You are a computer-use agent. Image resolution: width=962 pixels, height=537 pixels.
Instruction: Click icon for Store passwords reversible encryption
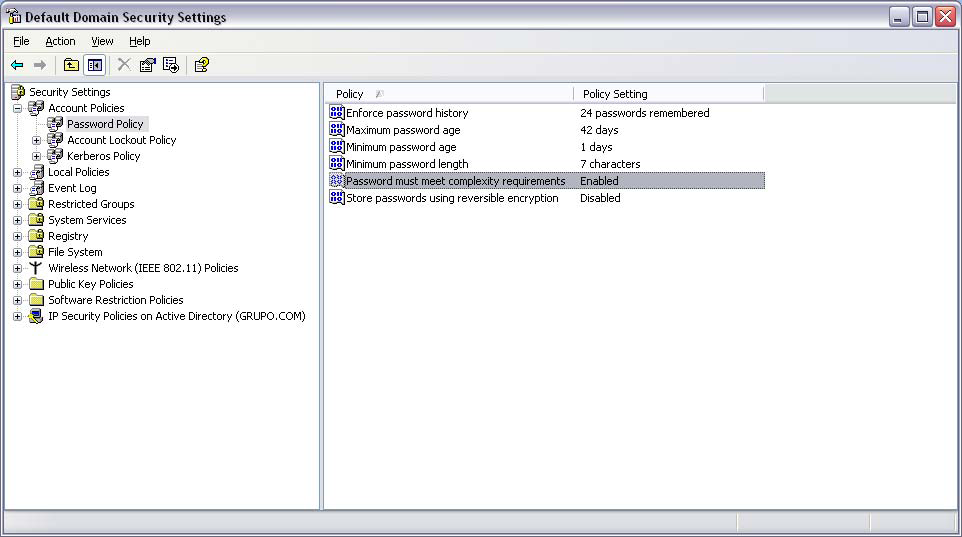tap(337, 198)
